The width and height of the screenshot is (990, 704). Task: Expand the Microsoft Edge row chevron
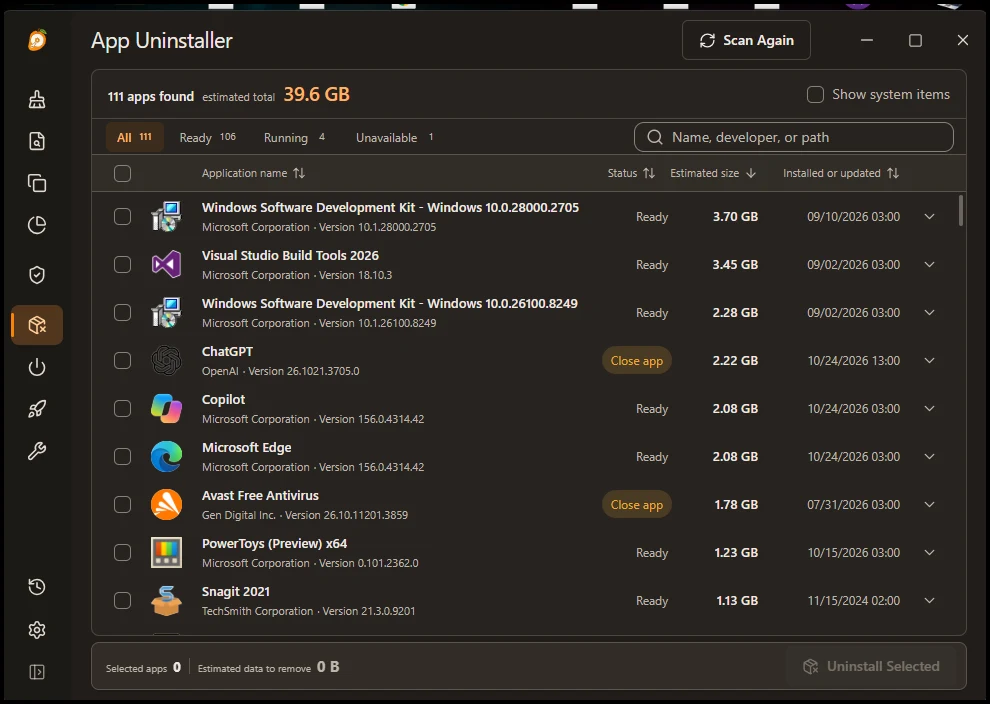pyautogui.click(x=929, y=456)
